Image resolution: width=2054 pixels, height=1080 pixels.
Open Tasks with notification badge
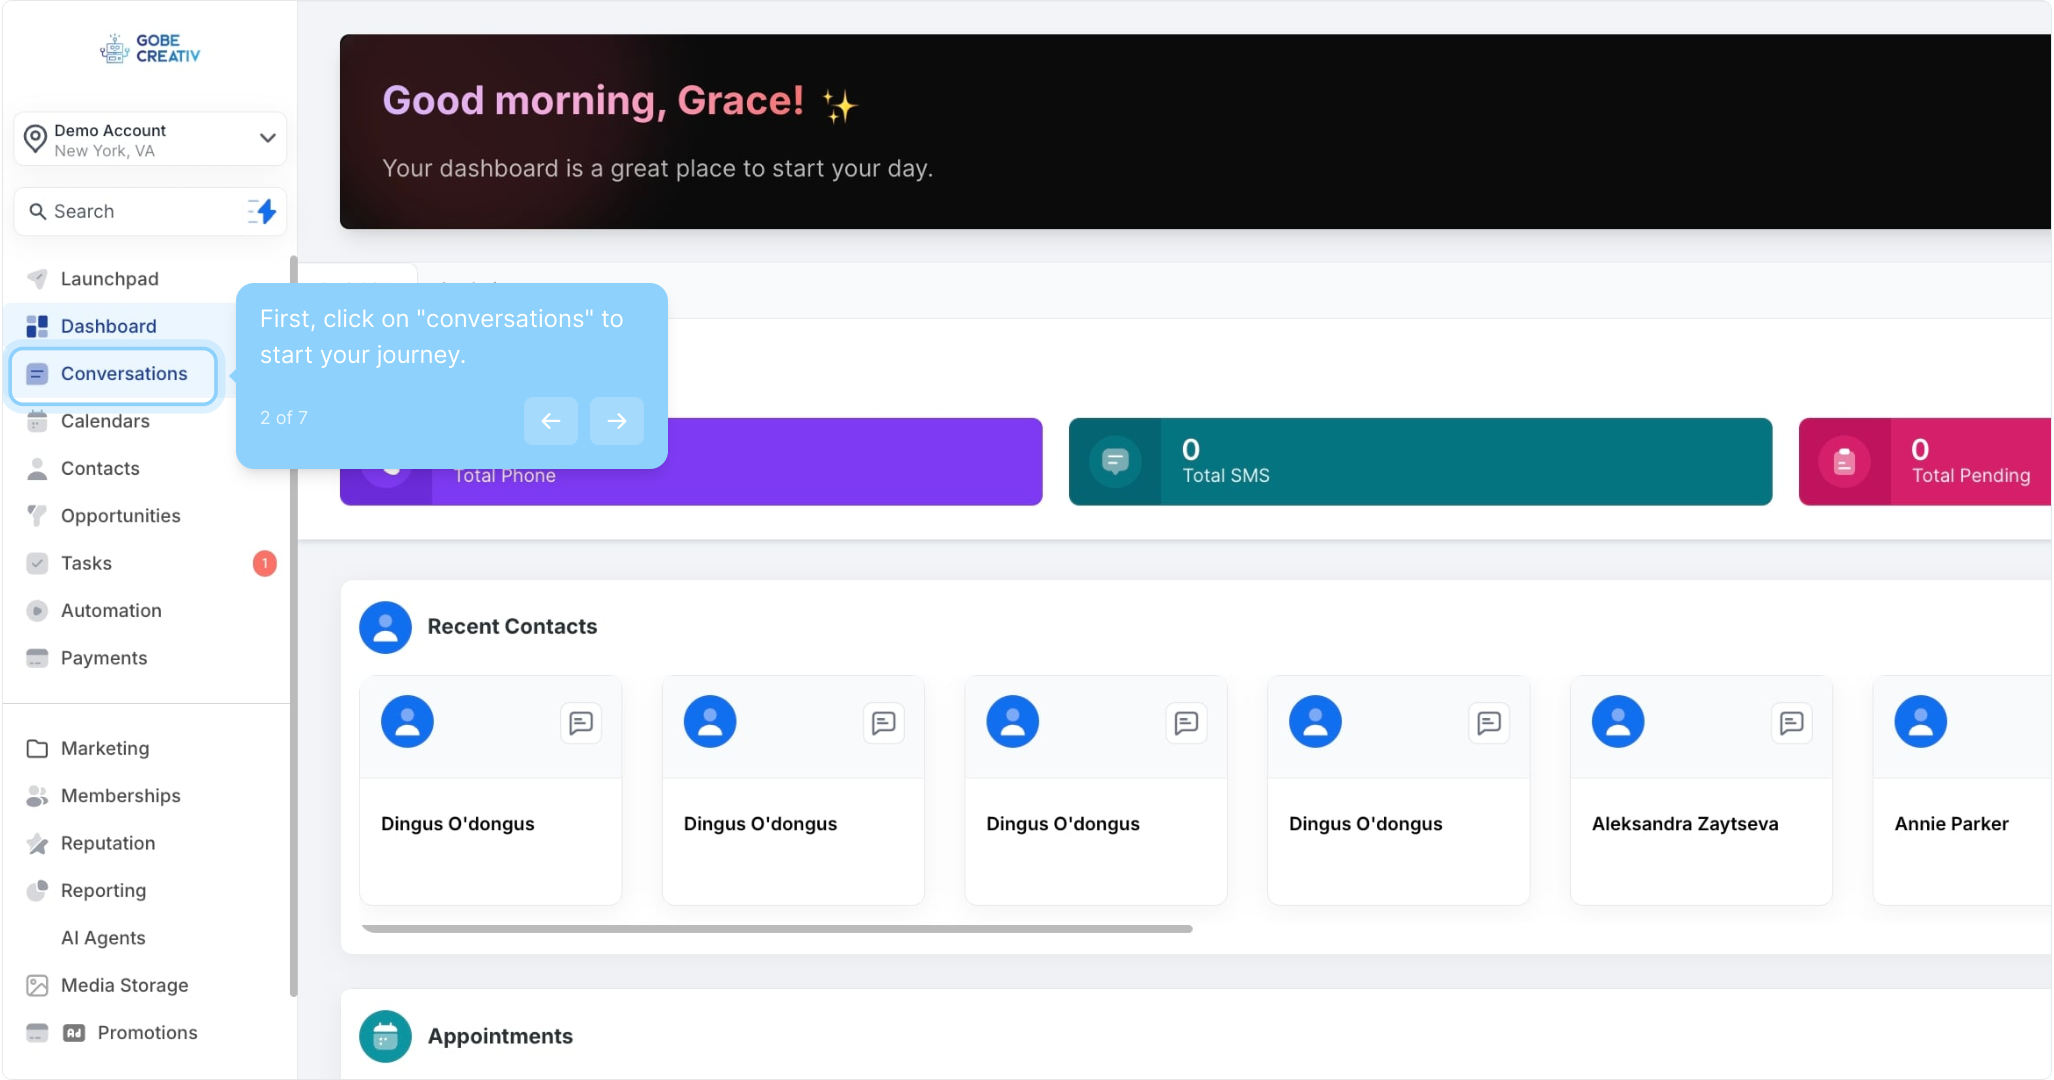(87, 563)
